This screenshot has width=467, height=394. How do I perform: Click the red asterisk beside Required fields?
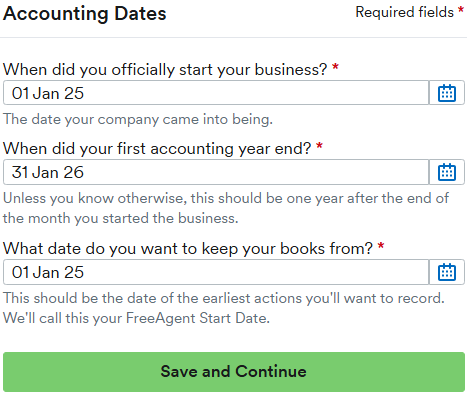pos(461,9)
